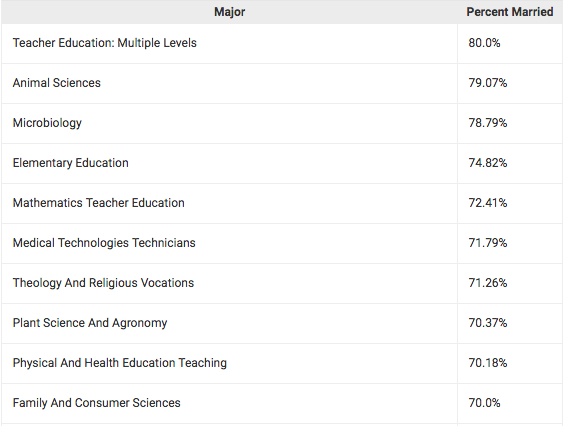Select the Elementary Education row
The height and width of the screenshot is (426, 563).
tap(282, 163)
